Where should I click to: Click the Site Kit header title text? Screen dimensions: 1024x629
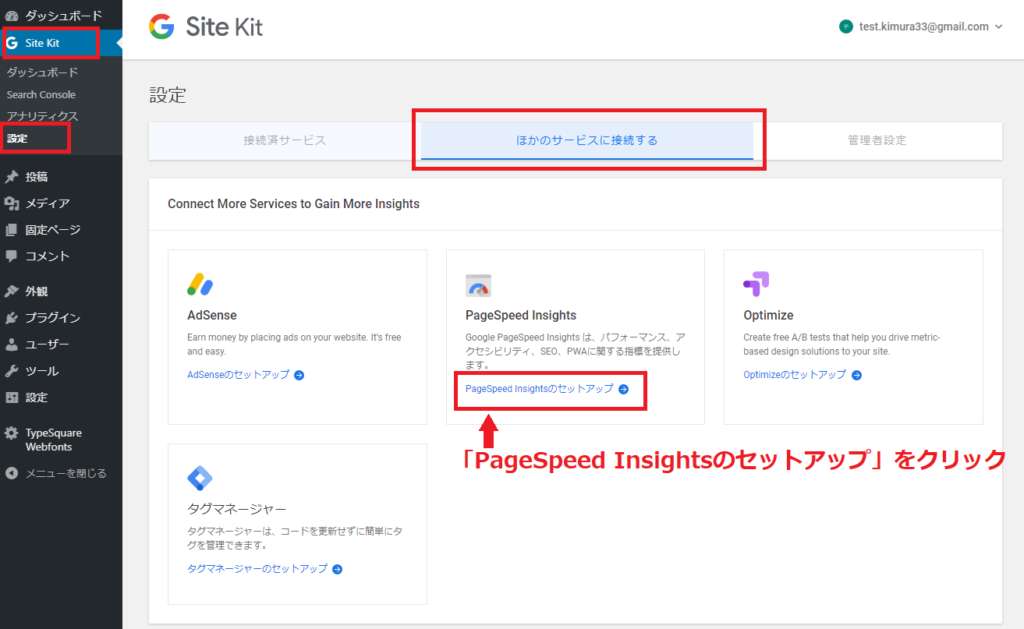pos(224,27)
